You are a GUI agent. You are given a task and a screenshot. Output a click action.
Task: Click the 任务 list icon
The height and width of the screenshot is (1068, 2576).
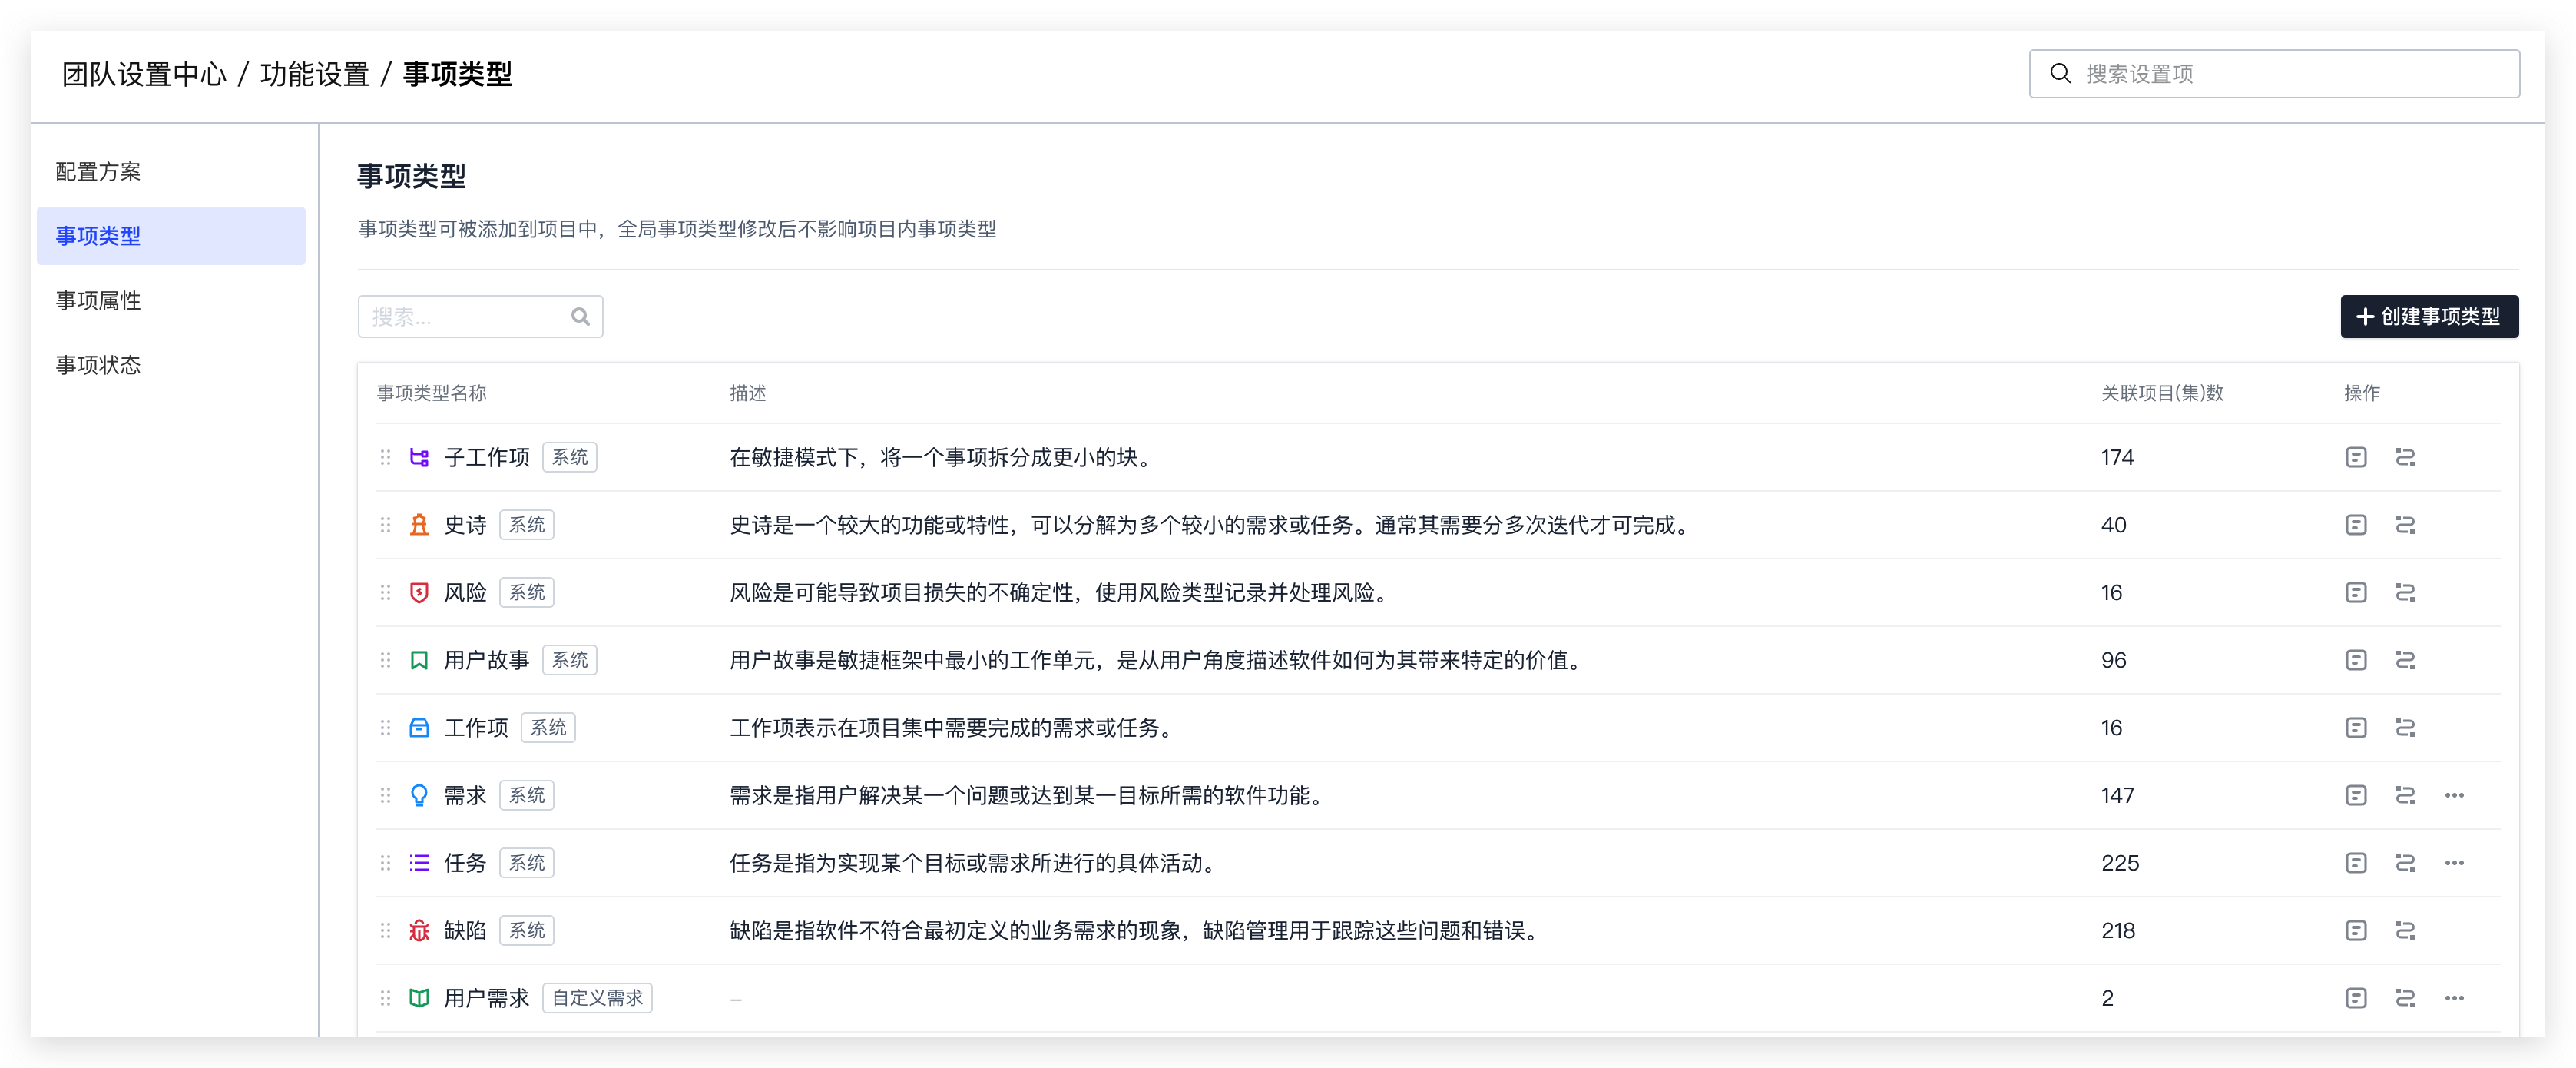point(419,862)
